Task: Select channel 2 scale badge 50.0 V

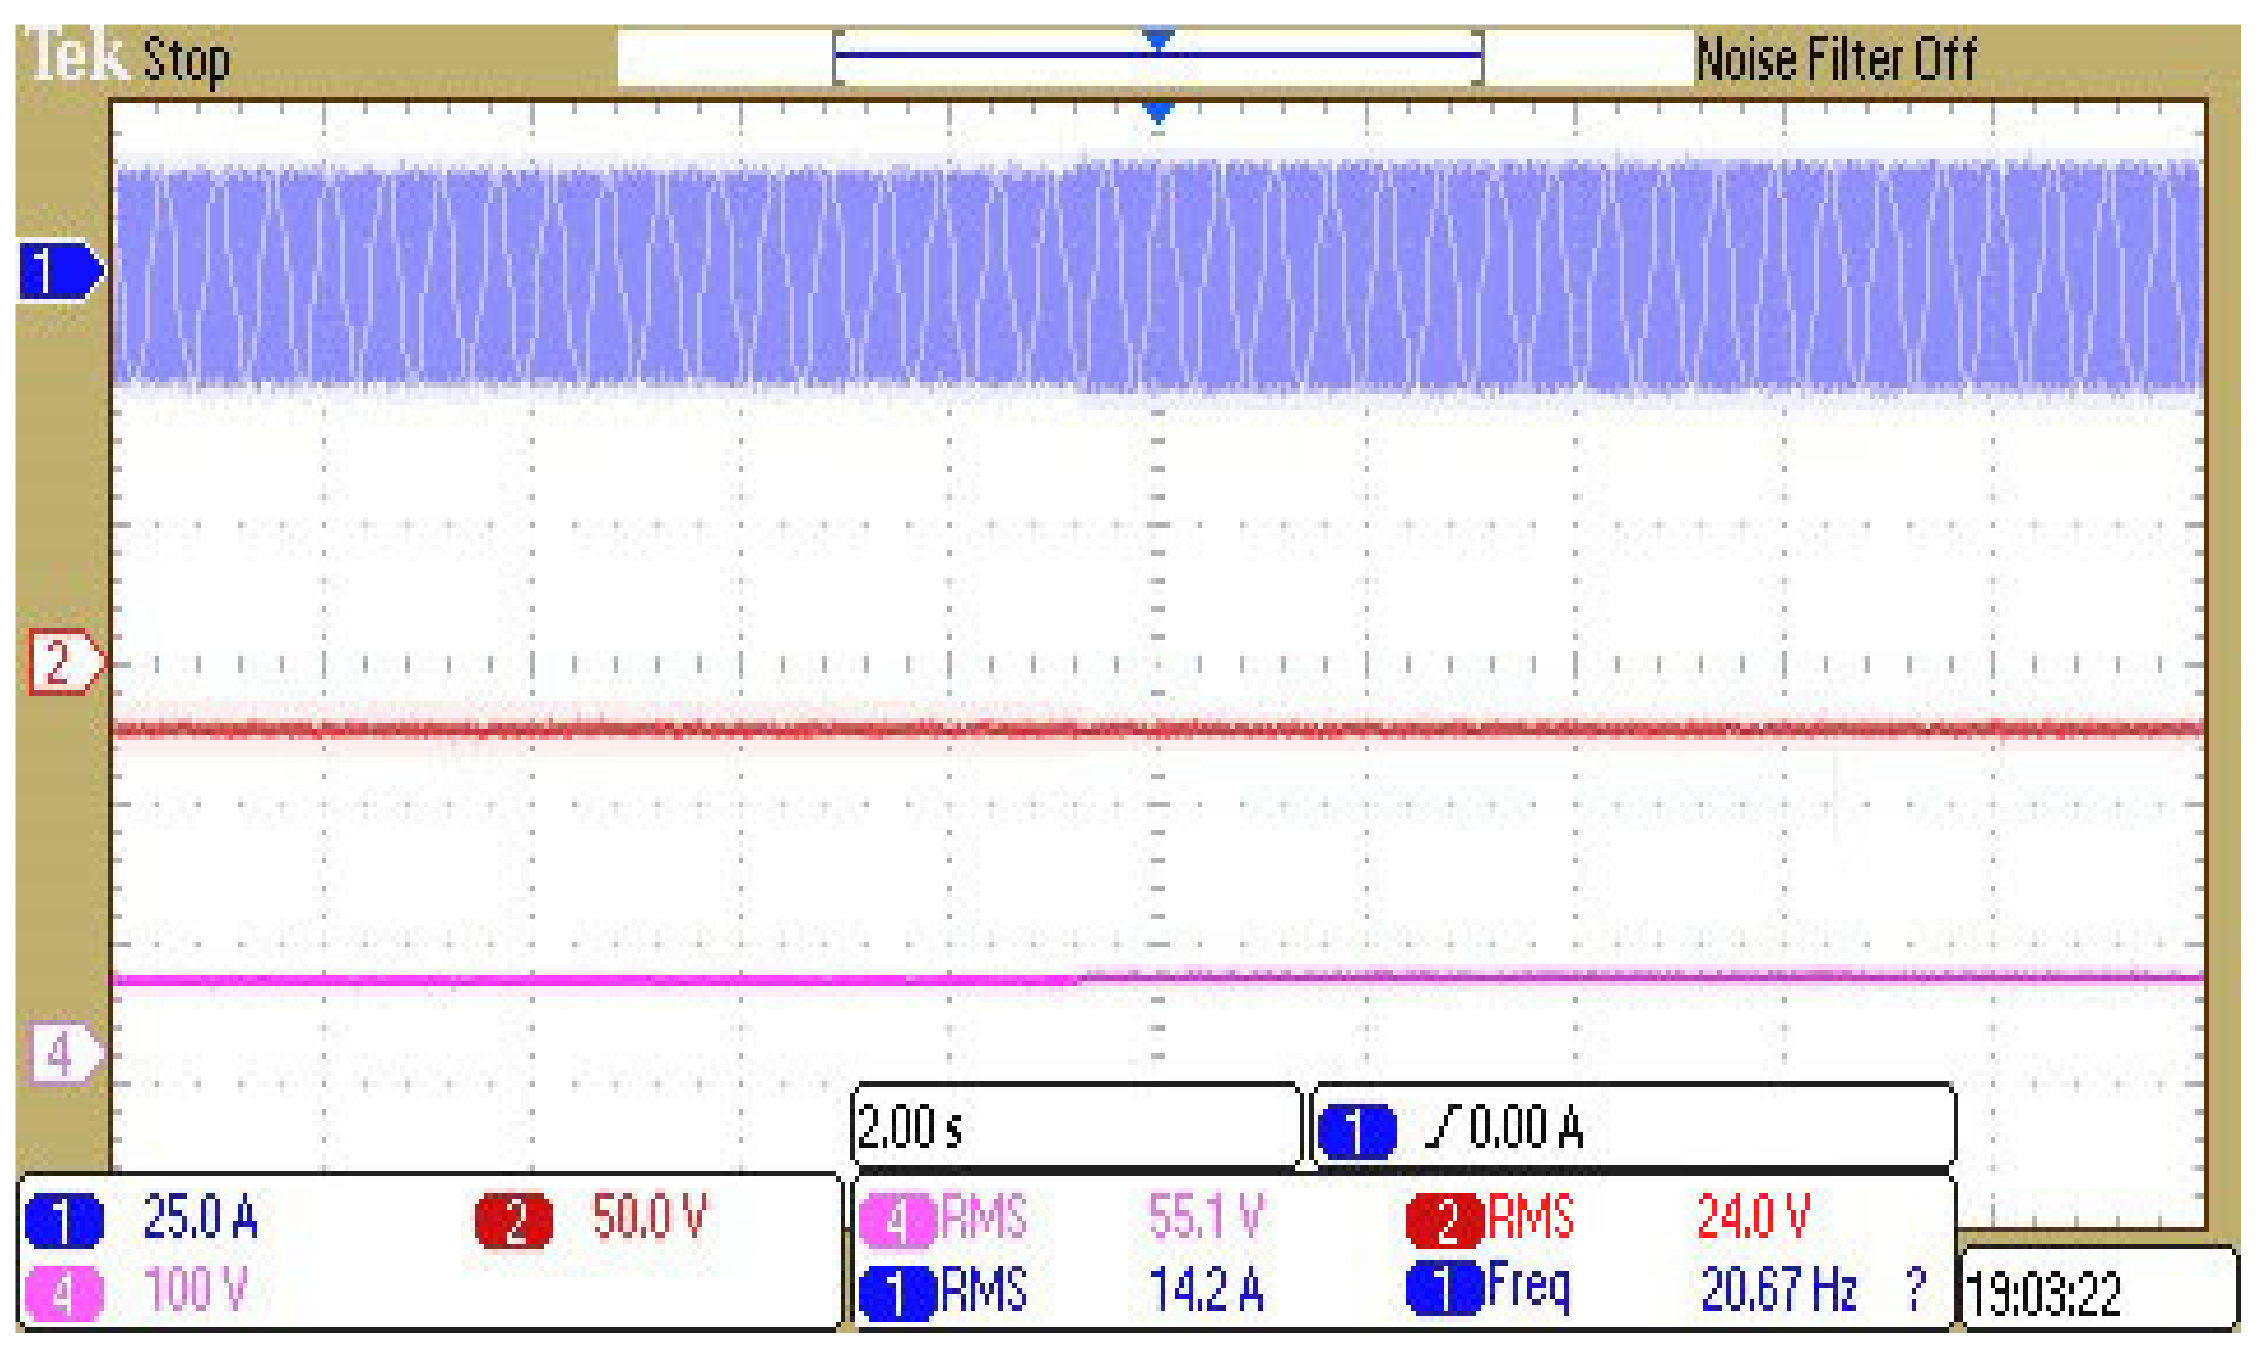Action: coord(514,1221)
